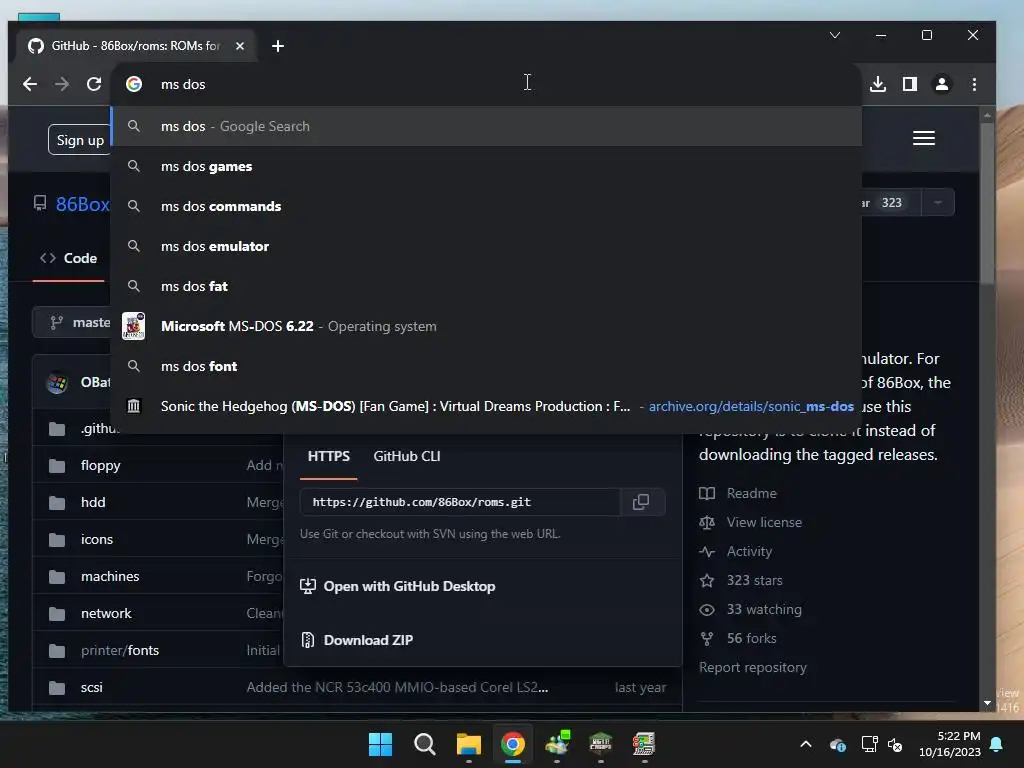Show hidden system tray icons
1024x768 pixels.
tap(806, 744)
